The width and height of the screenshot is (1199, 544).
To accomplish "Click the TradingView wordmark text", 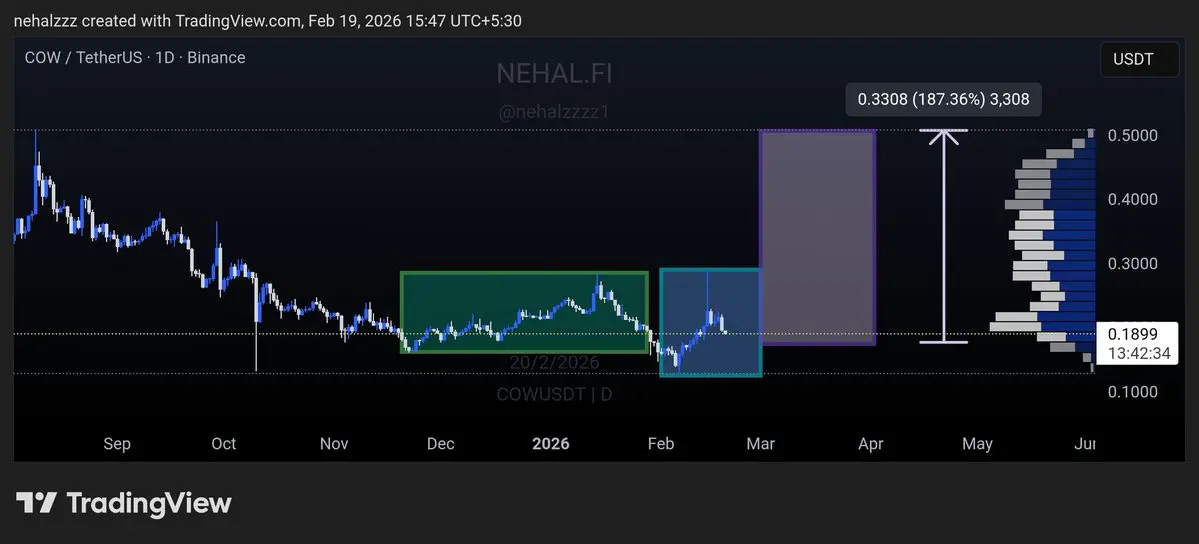I will click(x=148, y=503).
